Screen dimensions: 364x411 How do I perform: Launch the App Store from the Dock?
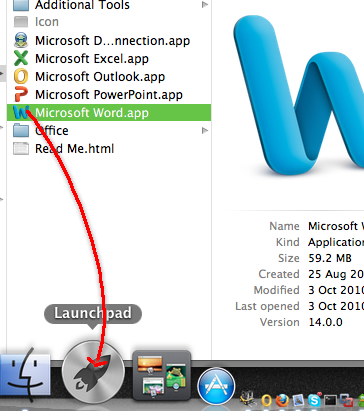coord(216,386)
